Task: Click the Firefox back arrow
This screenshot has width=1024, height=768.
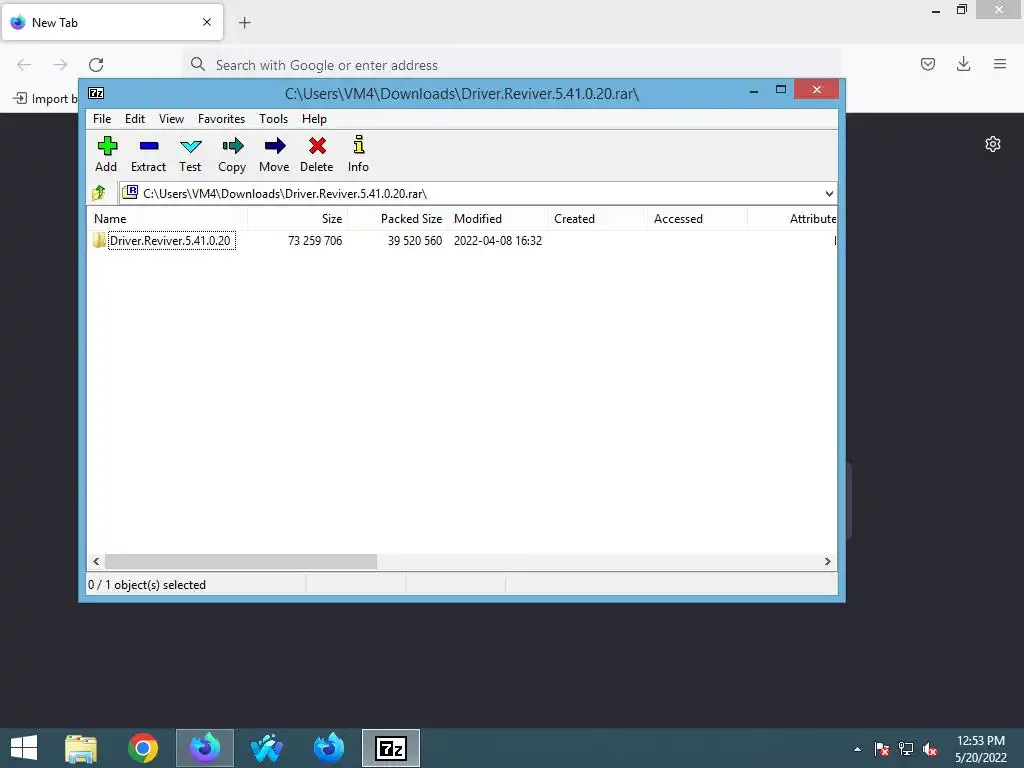Action: [x=24, y=65]
